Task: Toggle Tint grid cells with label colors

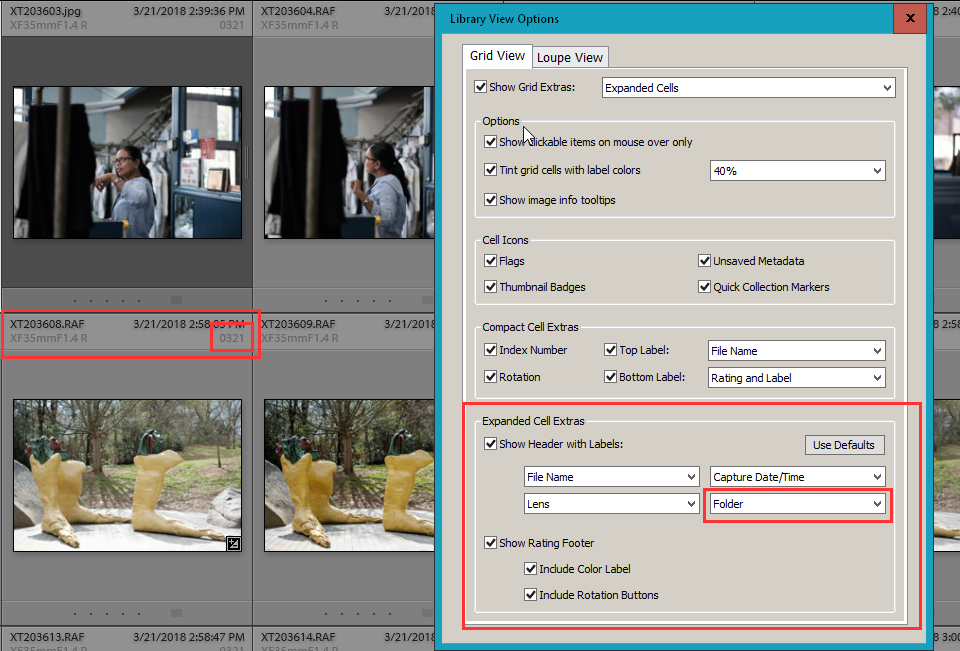Action: tap(491, 170)
